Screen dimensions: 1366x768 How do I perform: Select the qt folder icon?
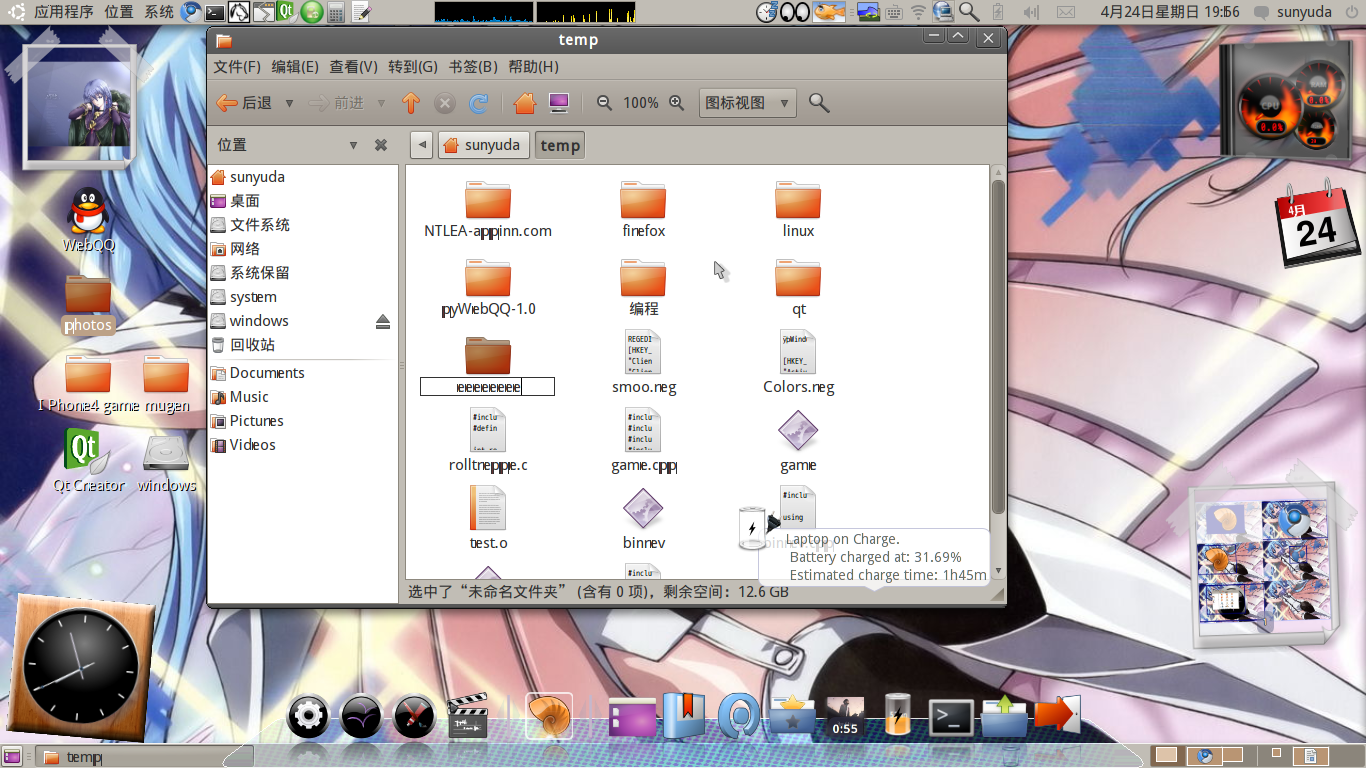798,278
